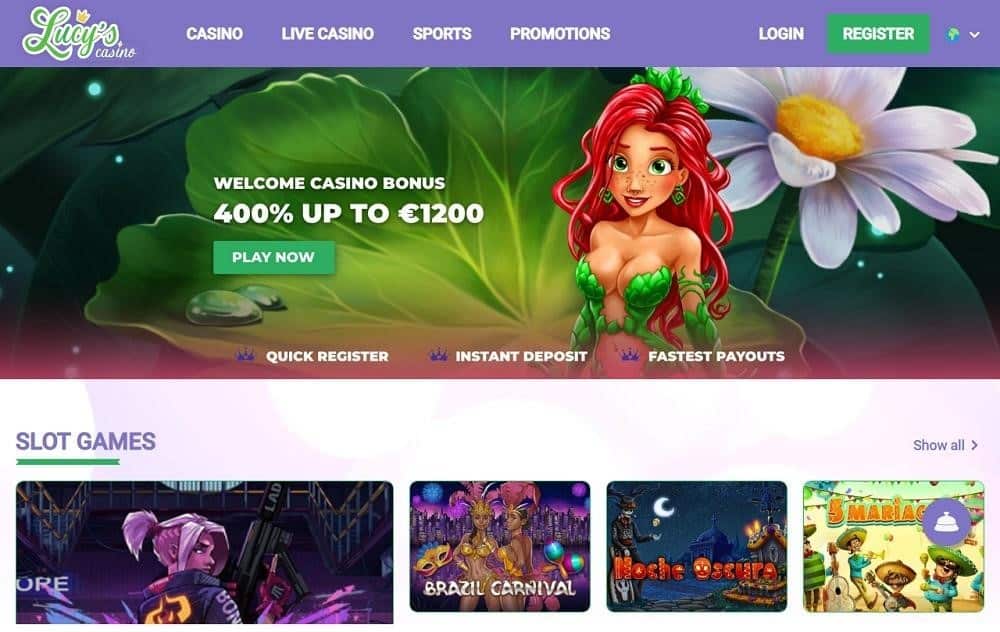1000x632 pixels.
Task: Open the Brazil Carnival slot game
Action: tap(500, 547)
